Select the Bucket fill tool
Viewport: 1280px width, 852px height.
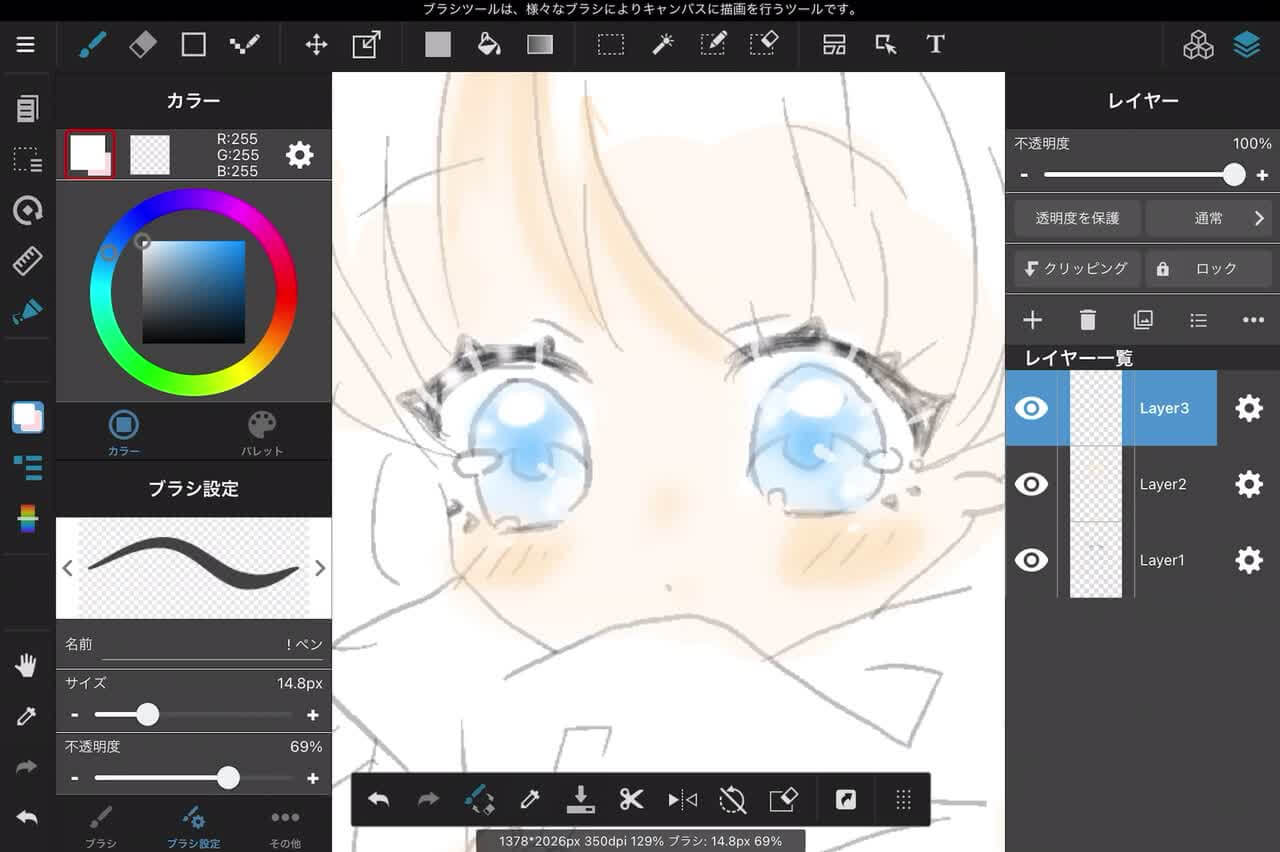pyautogui.click(x=489, y=45)
